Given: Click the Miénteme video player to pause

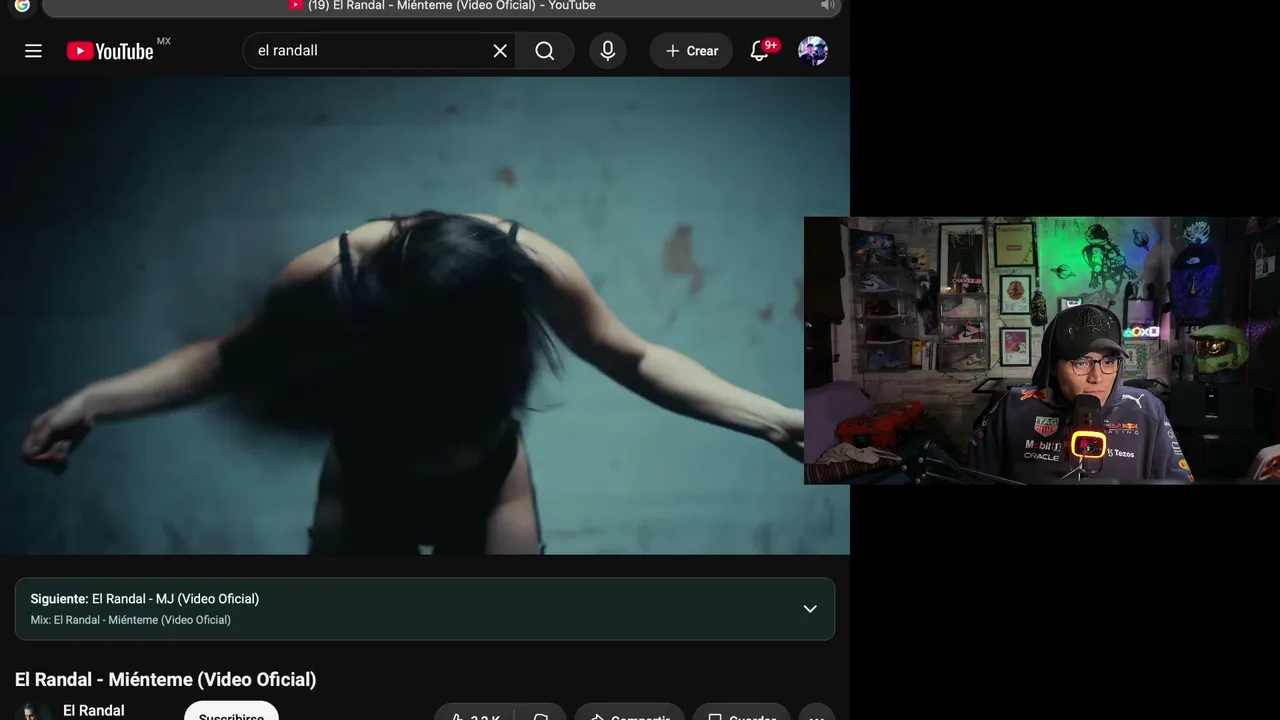Looking at the screenshot, I should coord(425,316).
